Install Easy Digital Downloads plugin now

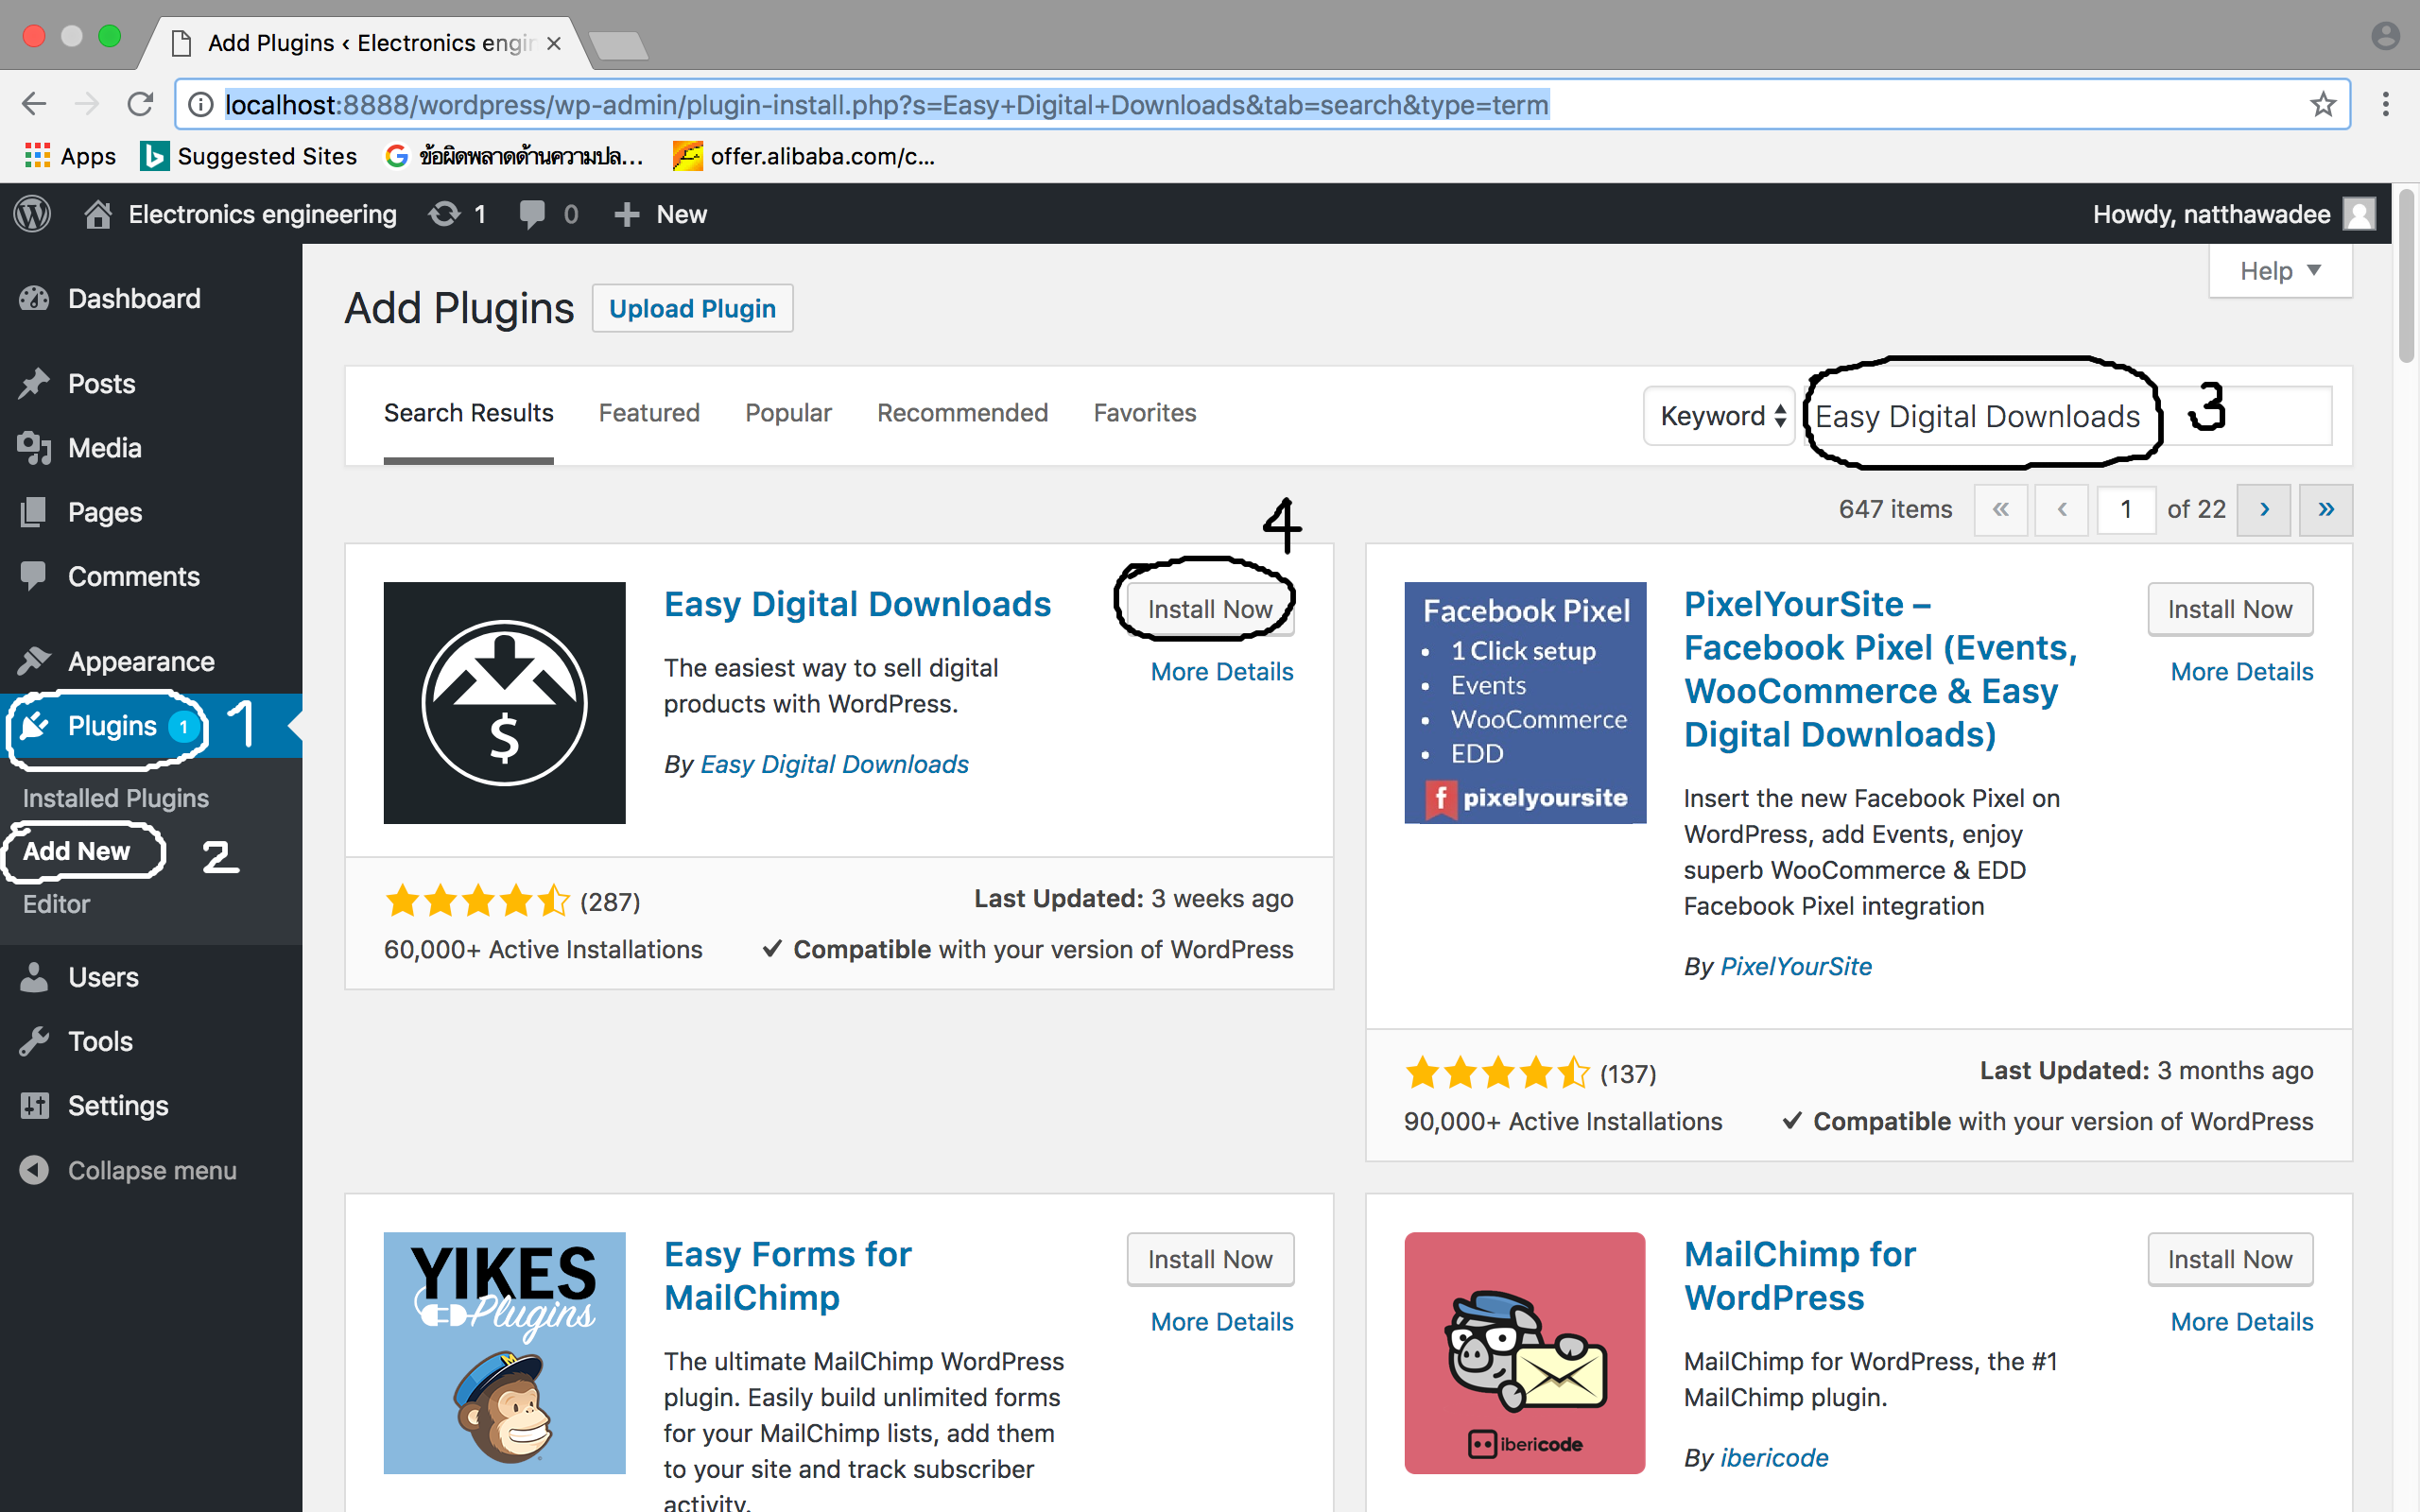point(1210,609)
